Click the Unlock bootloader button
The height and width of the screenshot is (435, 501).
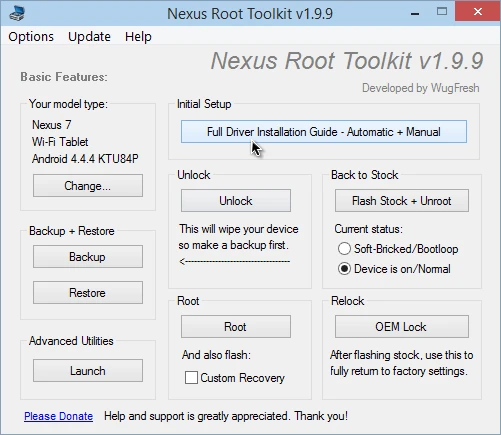click(236, 201)
